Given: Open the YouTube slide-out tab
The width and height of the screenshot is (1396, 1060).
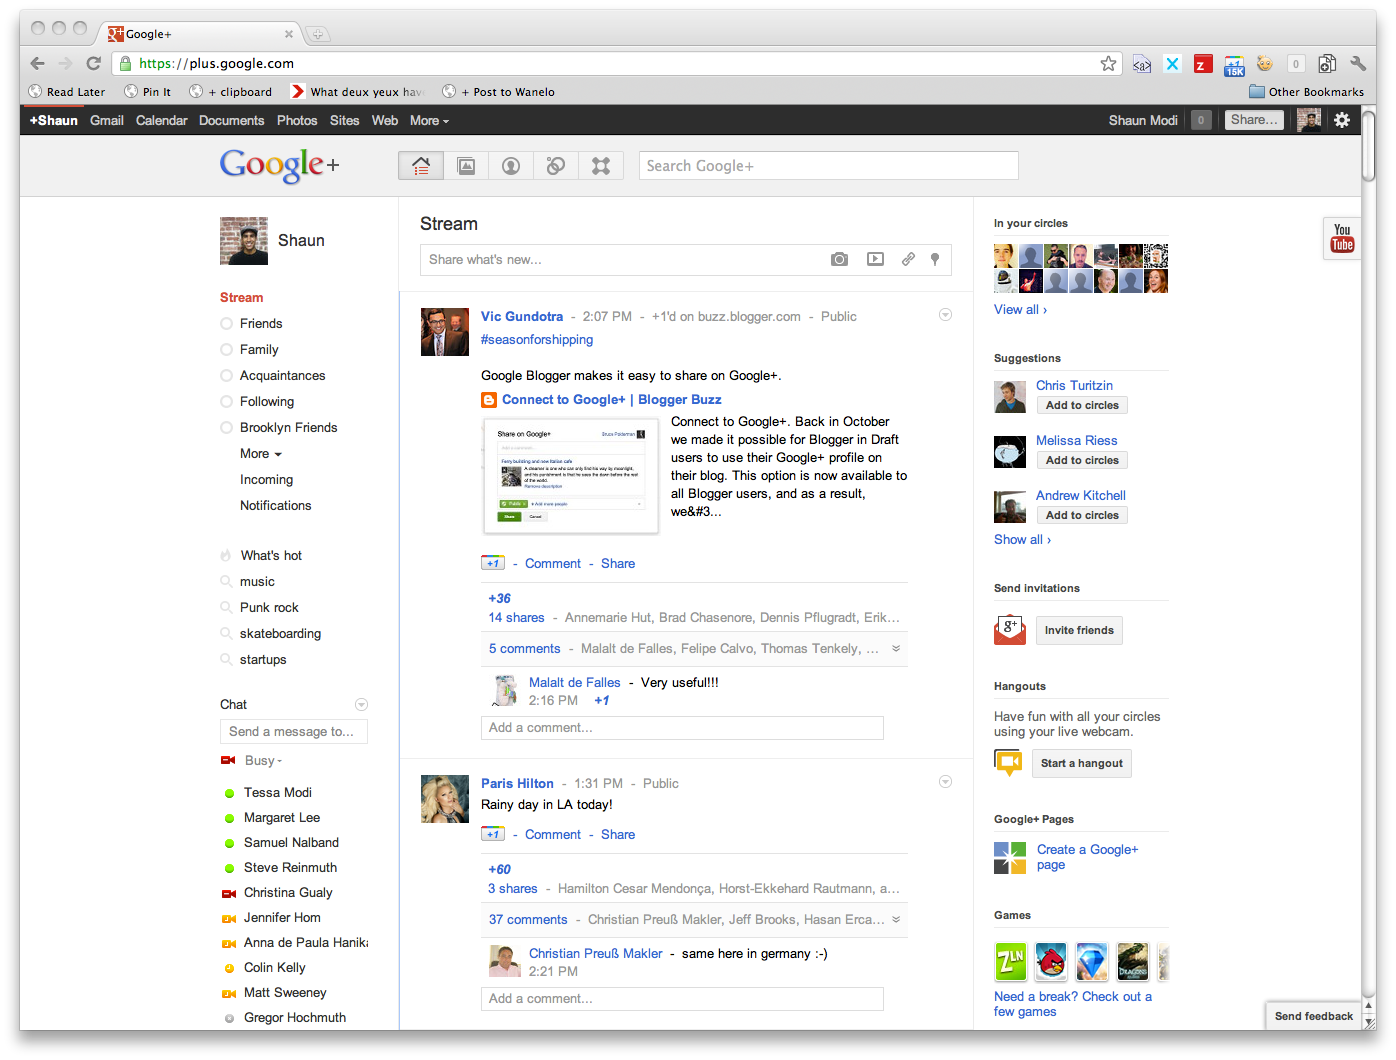Looking at the screenshot, I should tap(1341, 238).
